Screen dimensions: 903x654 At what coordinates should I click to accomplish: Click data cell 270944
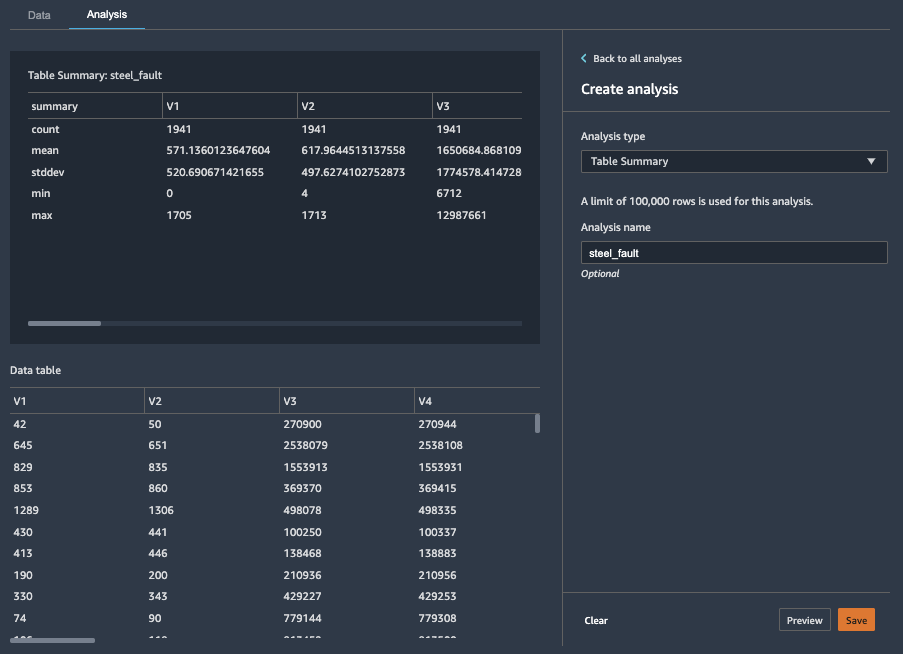click(x=437, y=424)
